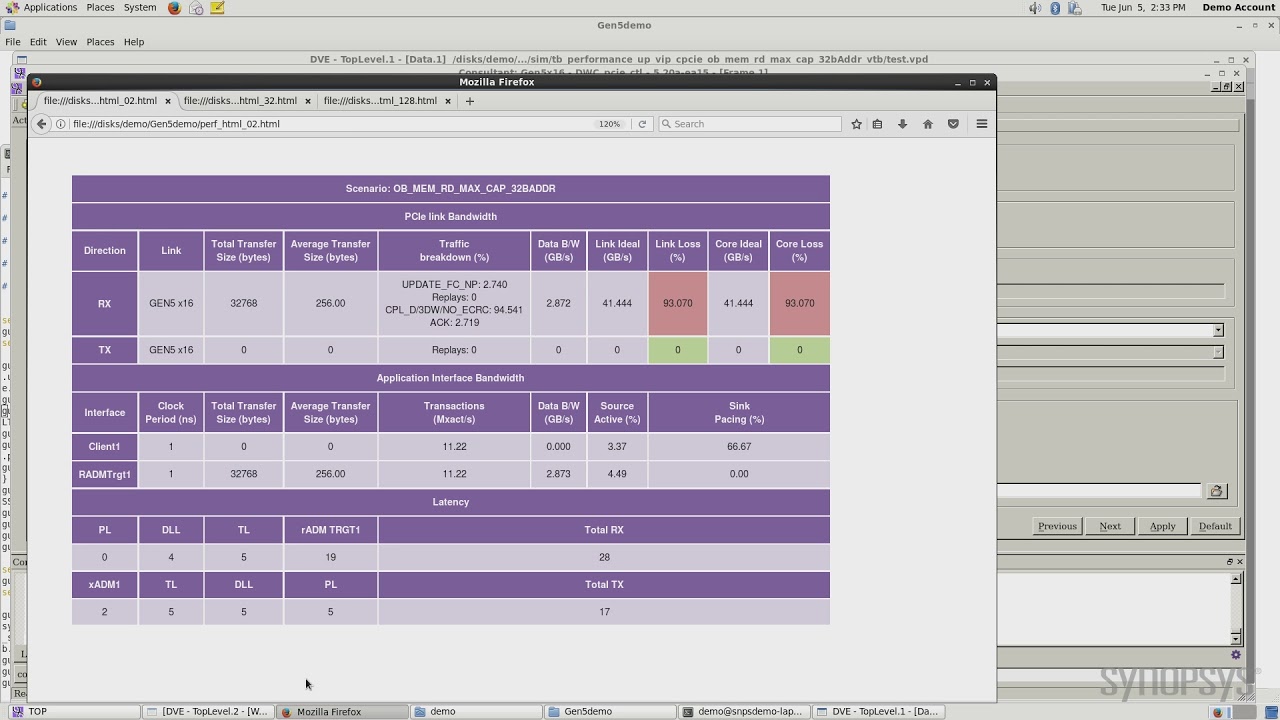Expand the second dropdown in DVE dialog
Viewport: 1280px width, 720px height.
coord(1217,352)
